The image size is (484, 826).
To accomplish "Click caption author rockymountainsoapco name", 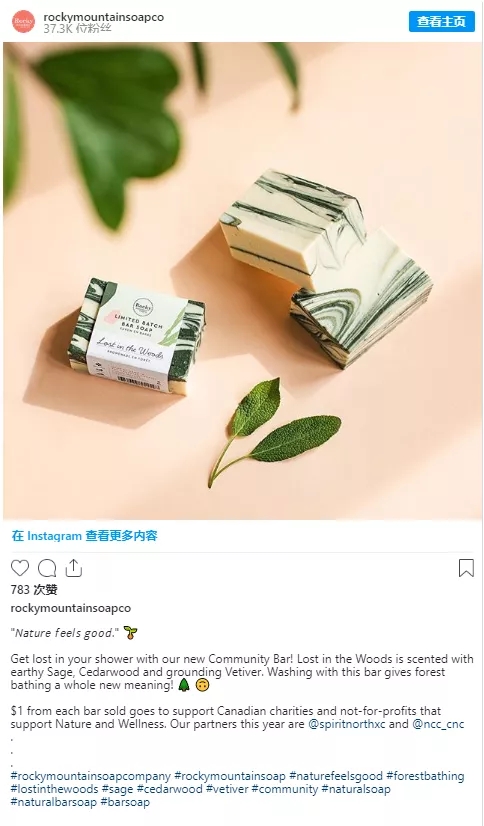I will tap(71, 608).
